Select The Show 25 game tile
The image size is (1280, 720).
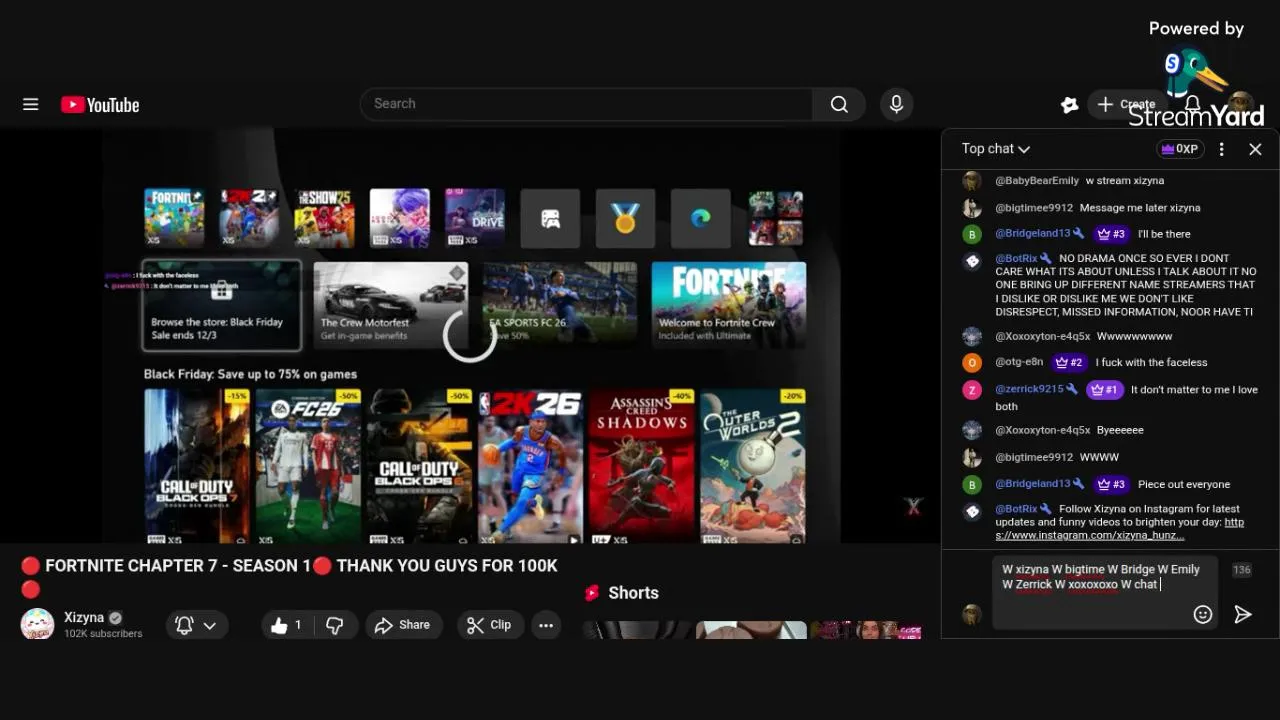click(324, 218)
